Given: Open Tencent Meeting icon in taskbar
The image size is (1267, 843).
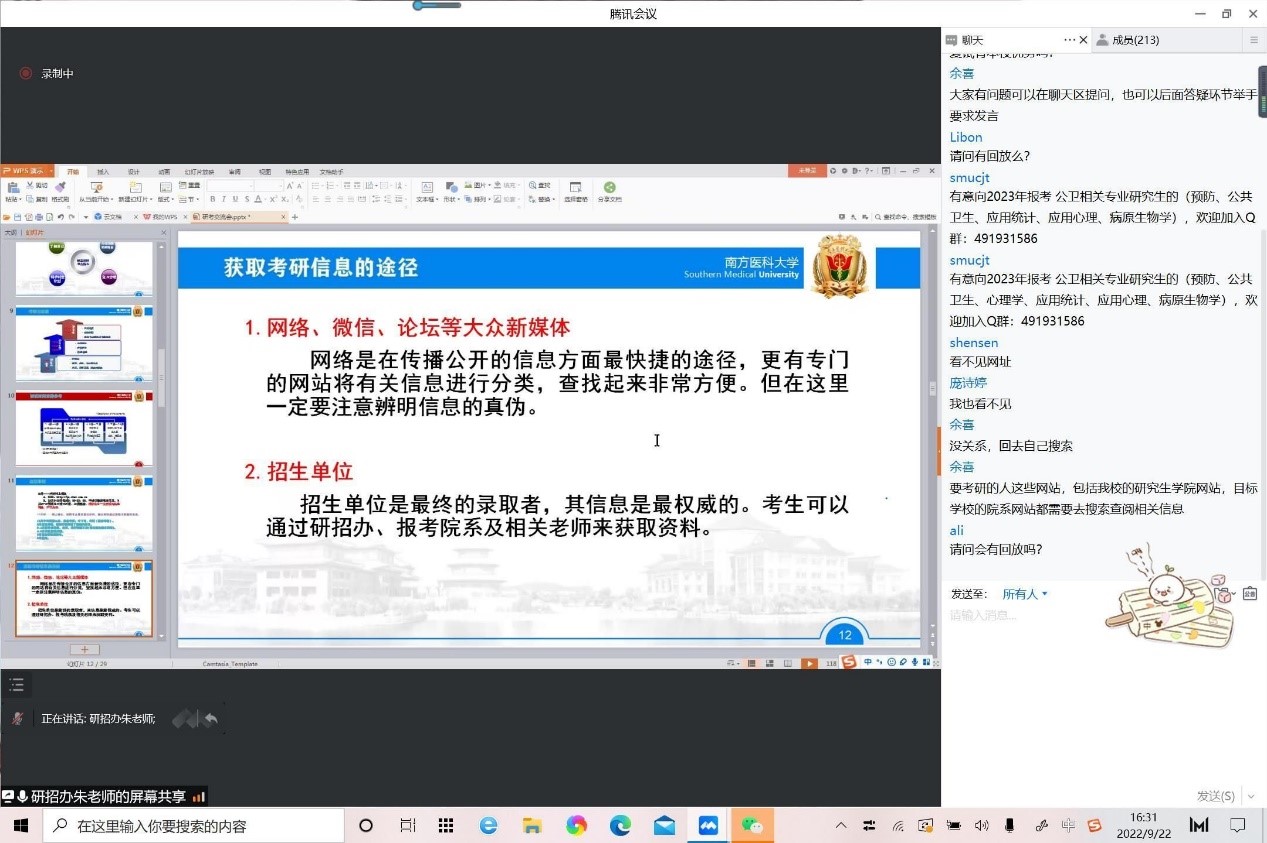Looking at the screenshot, I should [x=708, y=825].
